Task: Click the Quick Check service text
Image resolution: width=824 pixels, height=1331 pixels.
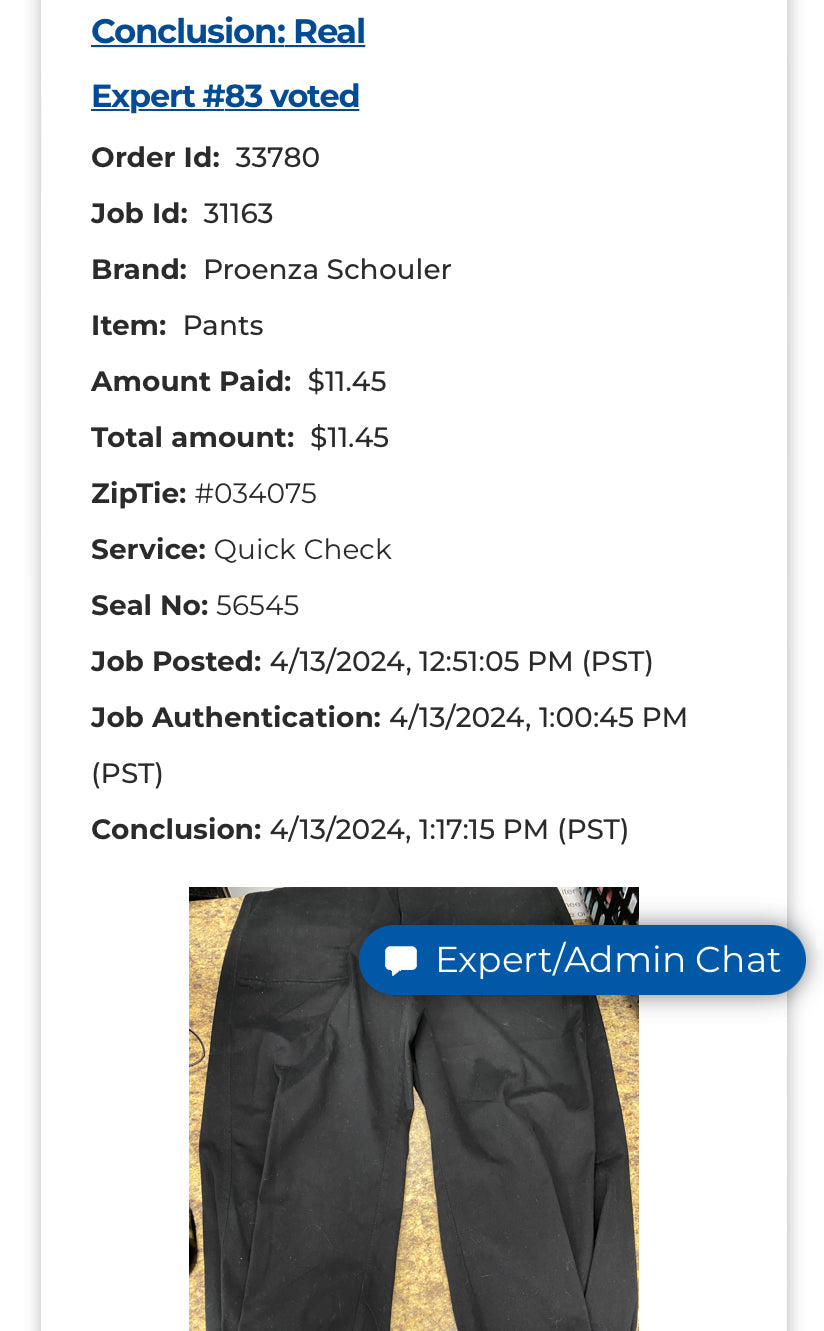Action: coord(302,550)
